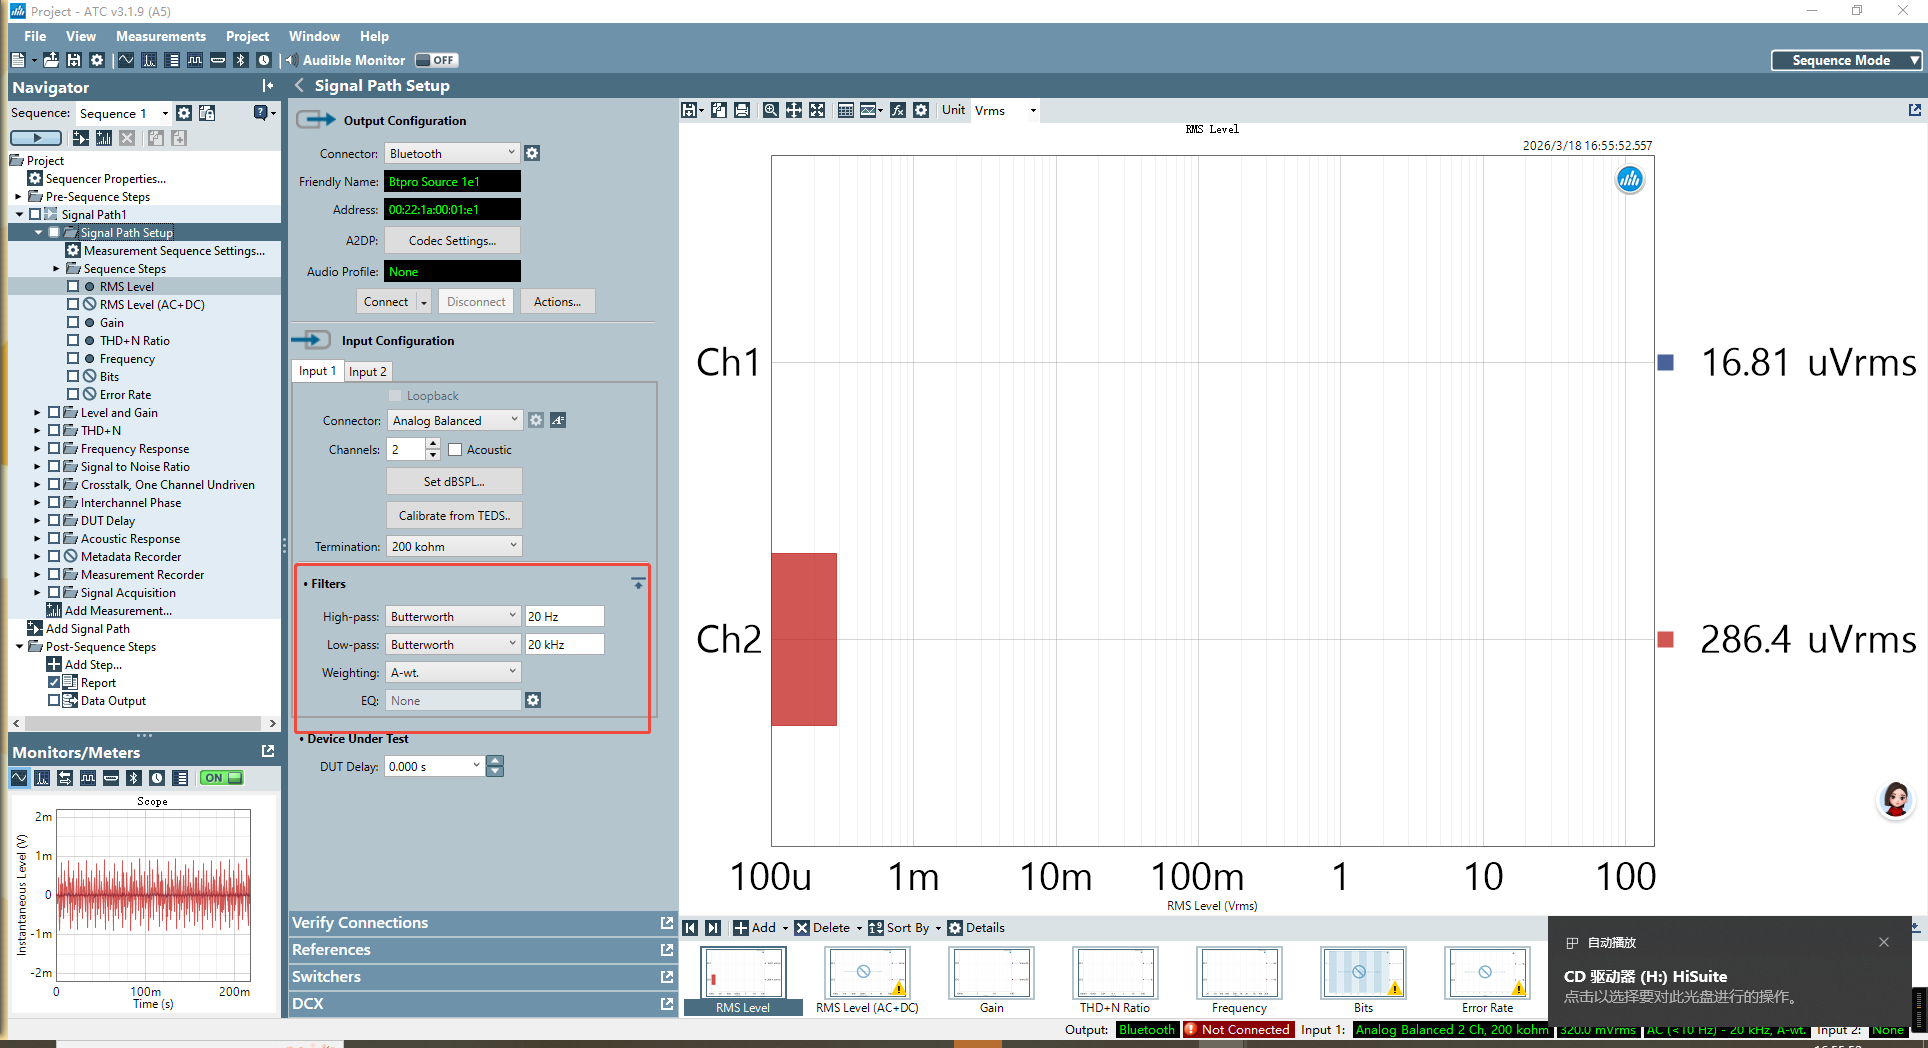Check the Gain measurement checkbox

point(73,322)
